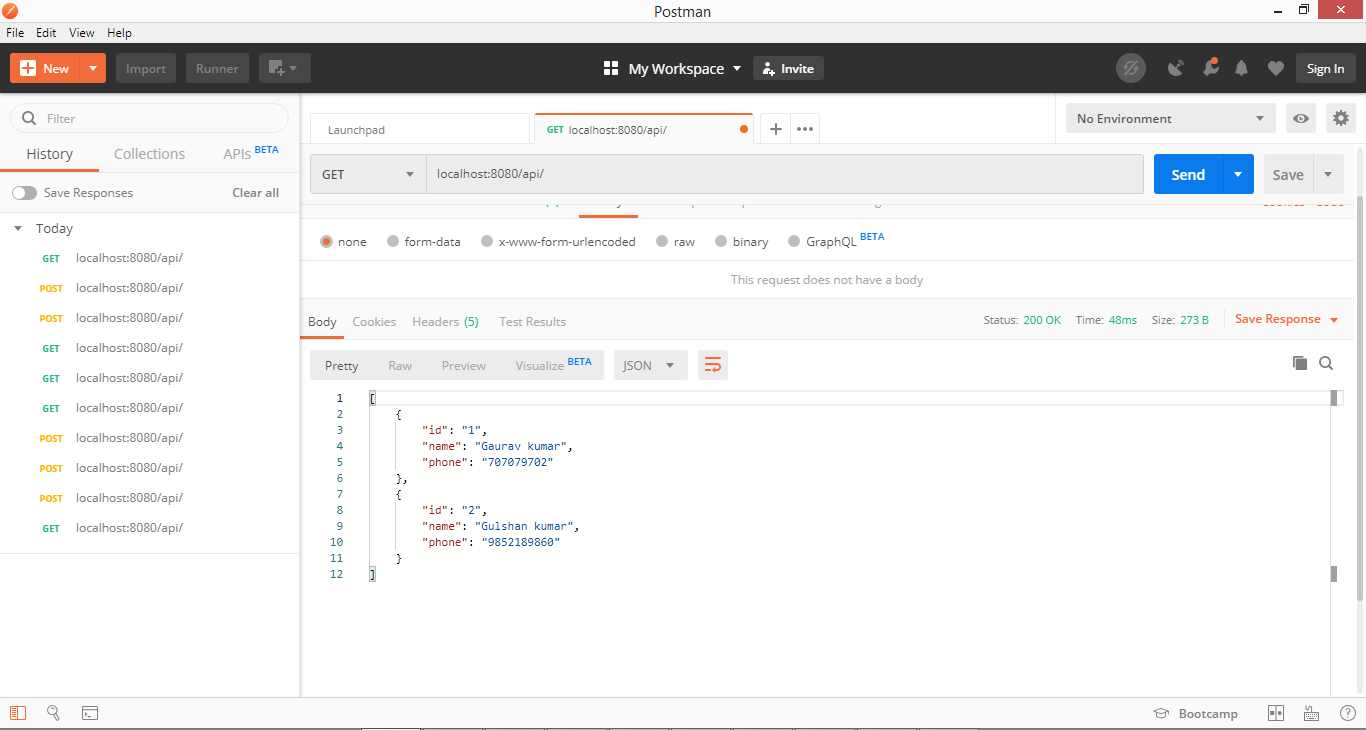This screenshot has height=730, width=1366.
Task: Open the Edit menu
Action: pyautogui.click(x=46, y=33)
